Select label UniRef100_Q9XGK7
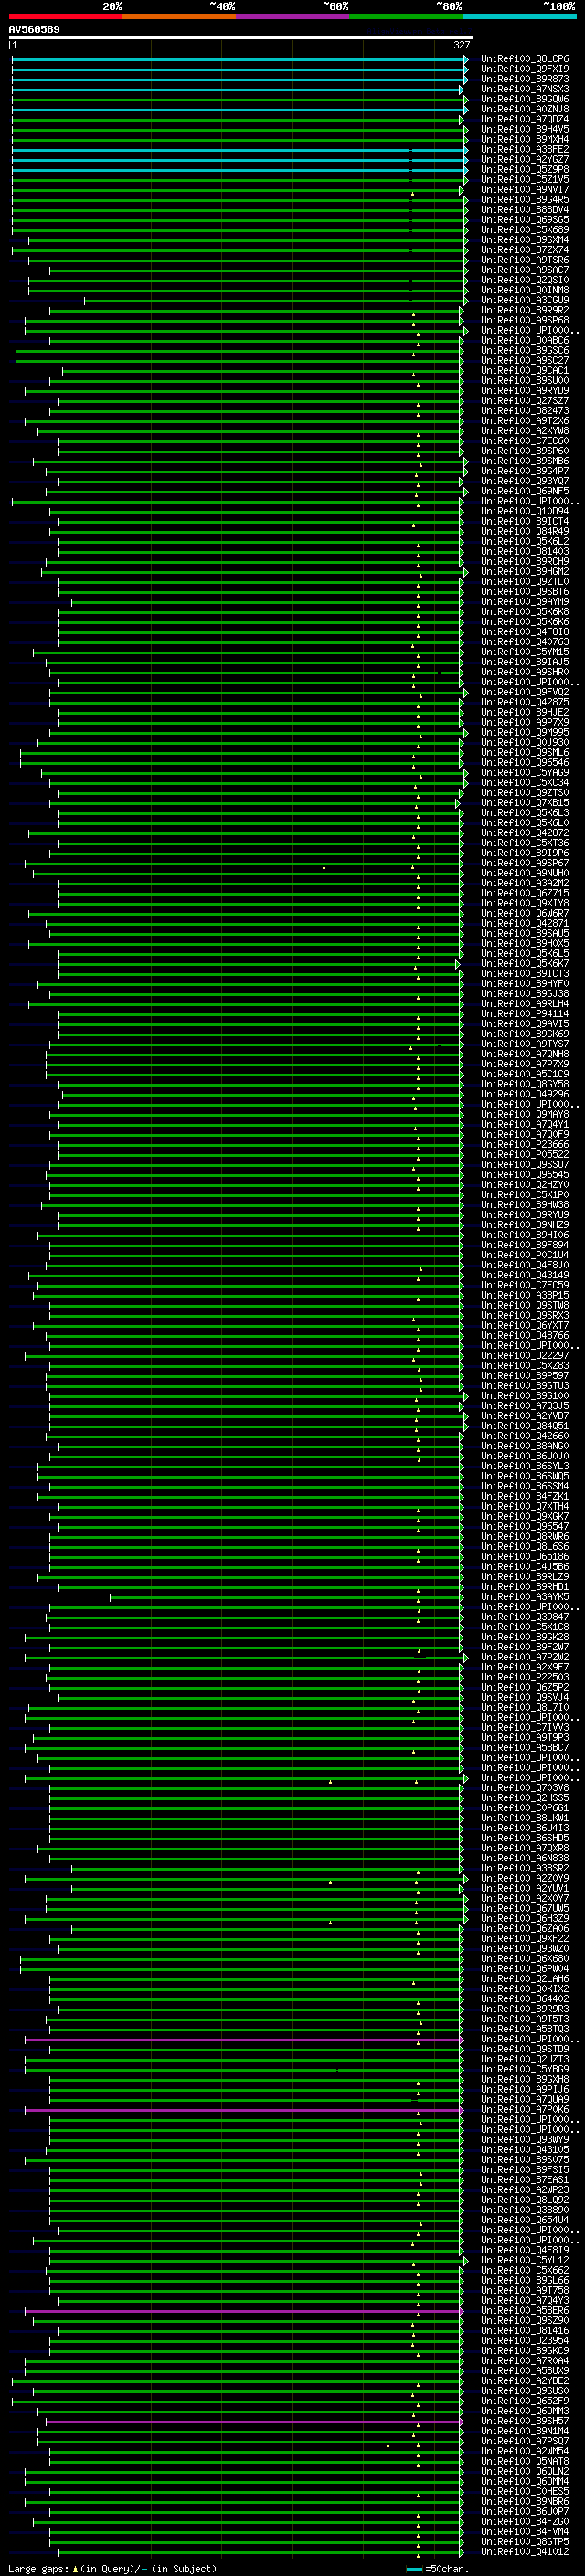Image resolution: width=585 pixels, height=2576 pixels. tap(524, 1516)
